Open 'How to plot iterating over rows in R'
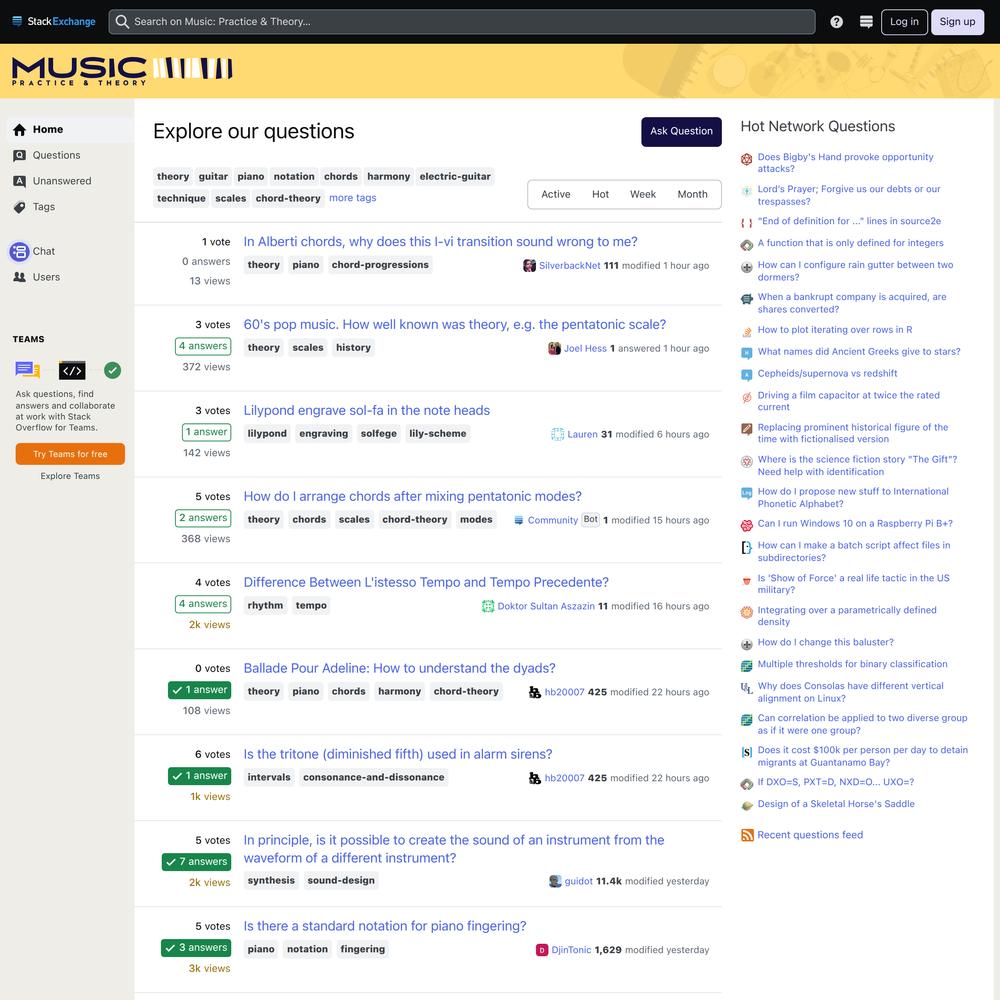The image size is (1000, 1000). click(835, 330)
